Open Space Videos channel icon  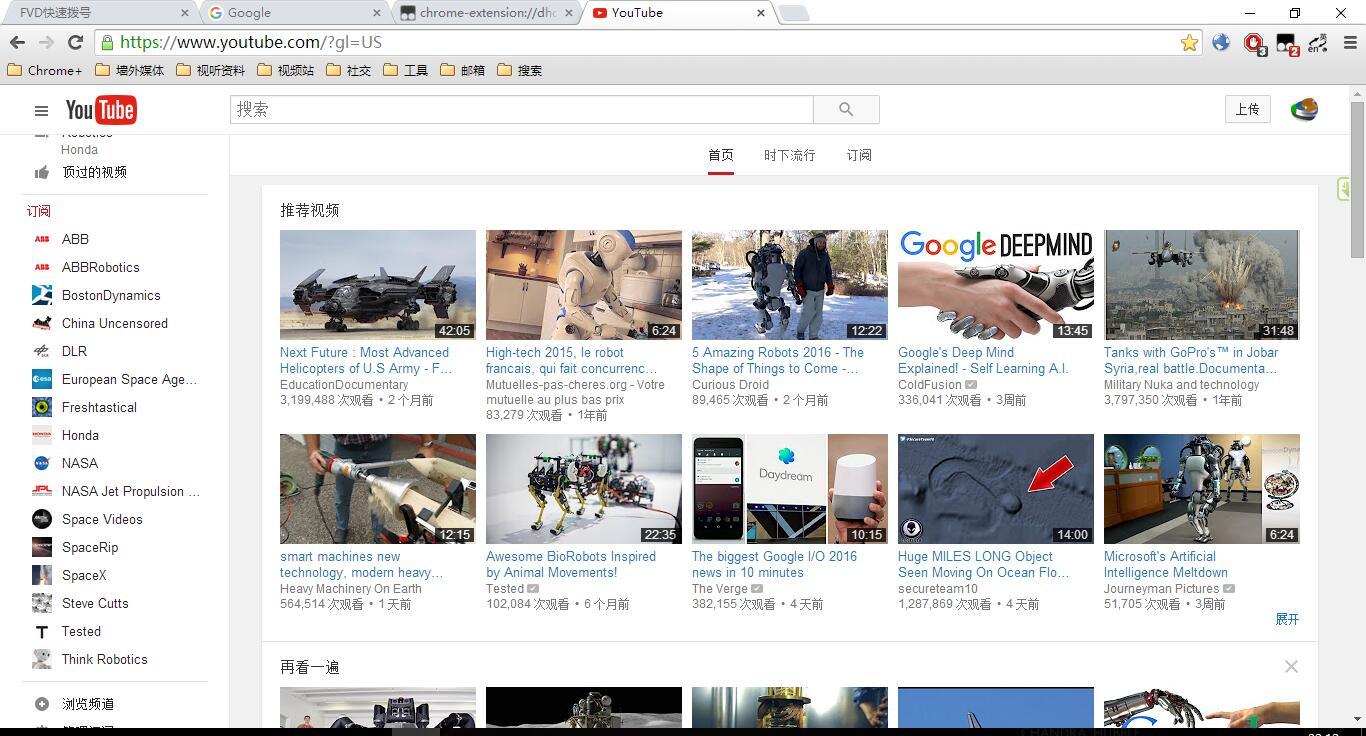[x=42, y=519]
